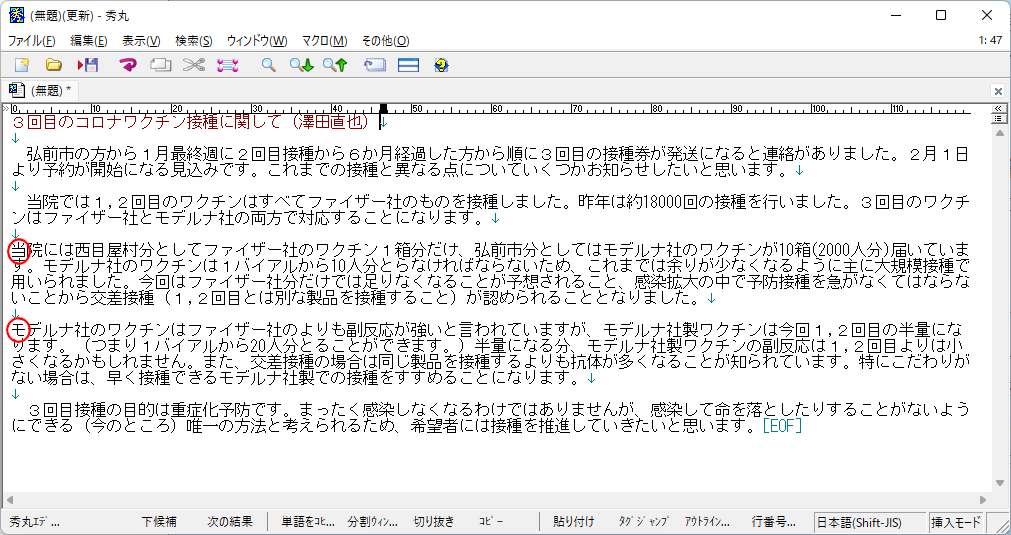Click the 行番号... function key button
Viewport: 1011px width, 535px height.
click(x=773, y=521)
